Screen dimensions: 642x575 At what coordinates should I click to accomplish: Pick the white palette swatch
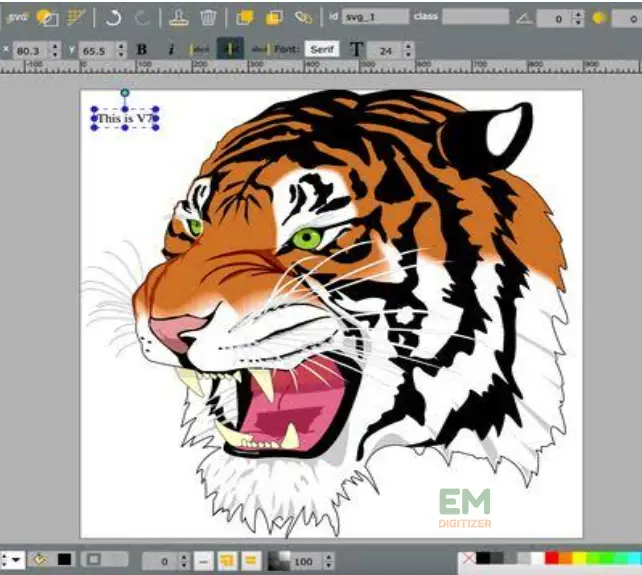pos(538,558)
